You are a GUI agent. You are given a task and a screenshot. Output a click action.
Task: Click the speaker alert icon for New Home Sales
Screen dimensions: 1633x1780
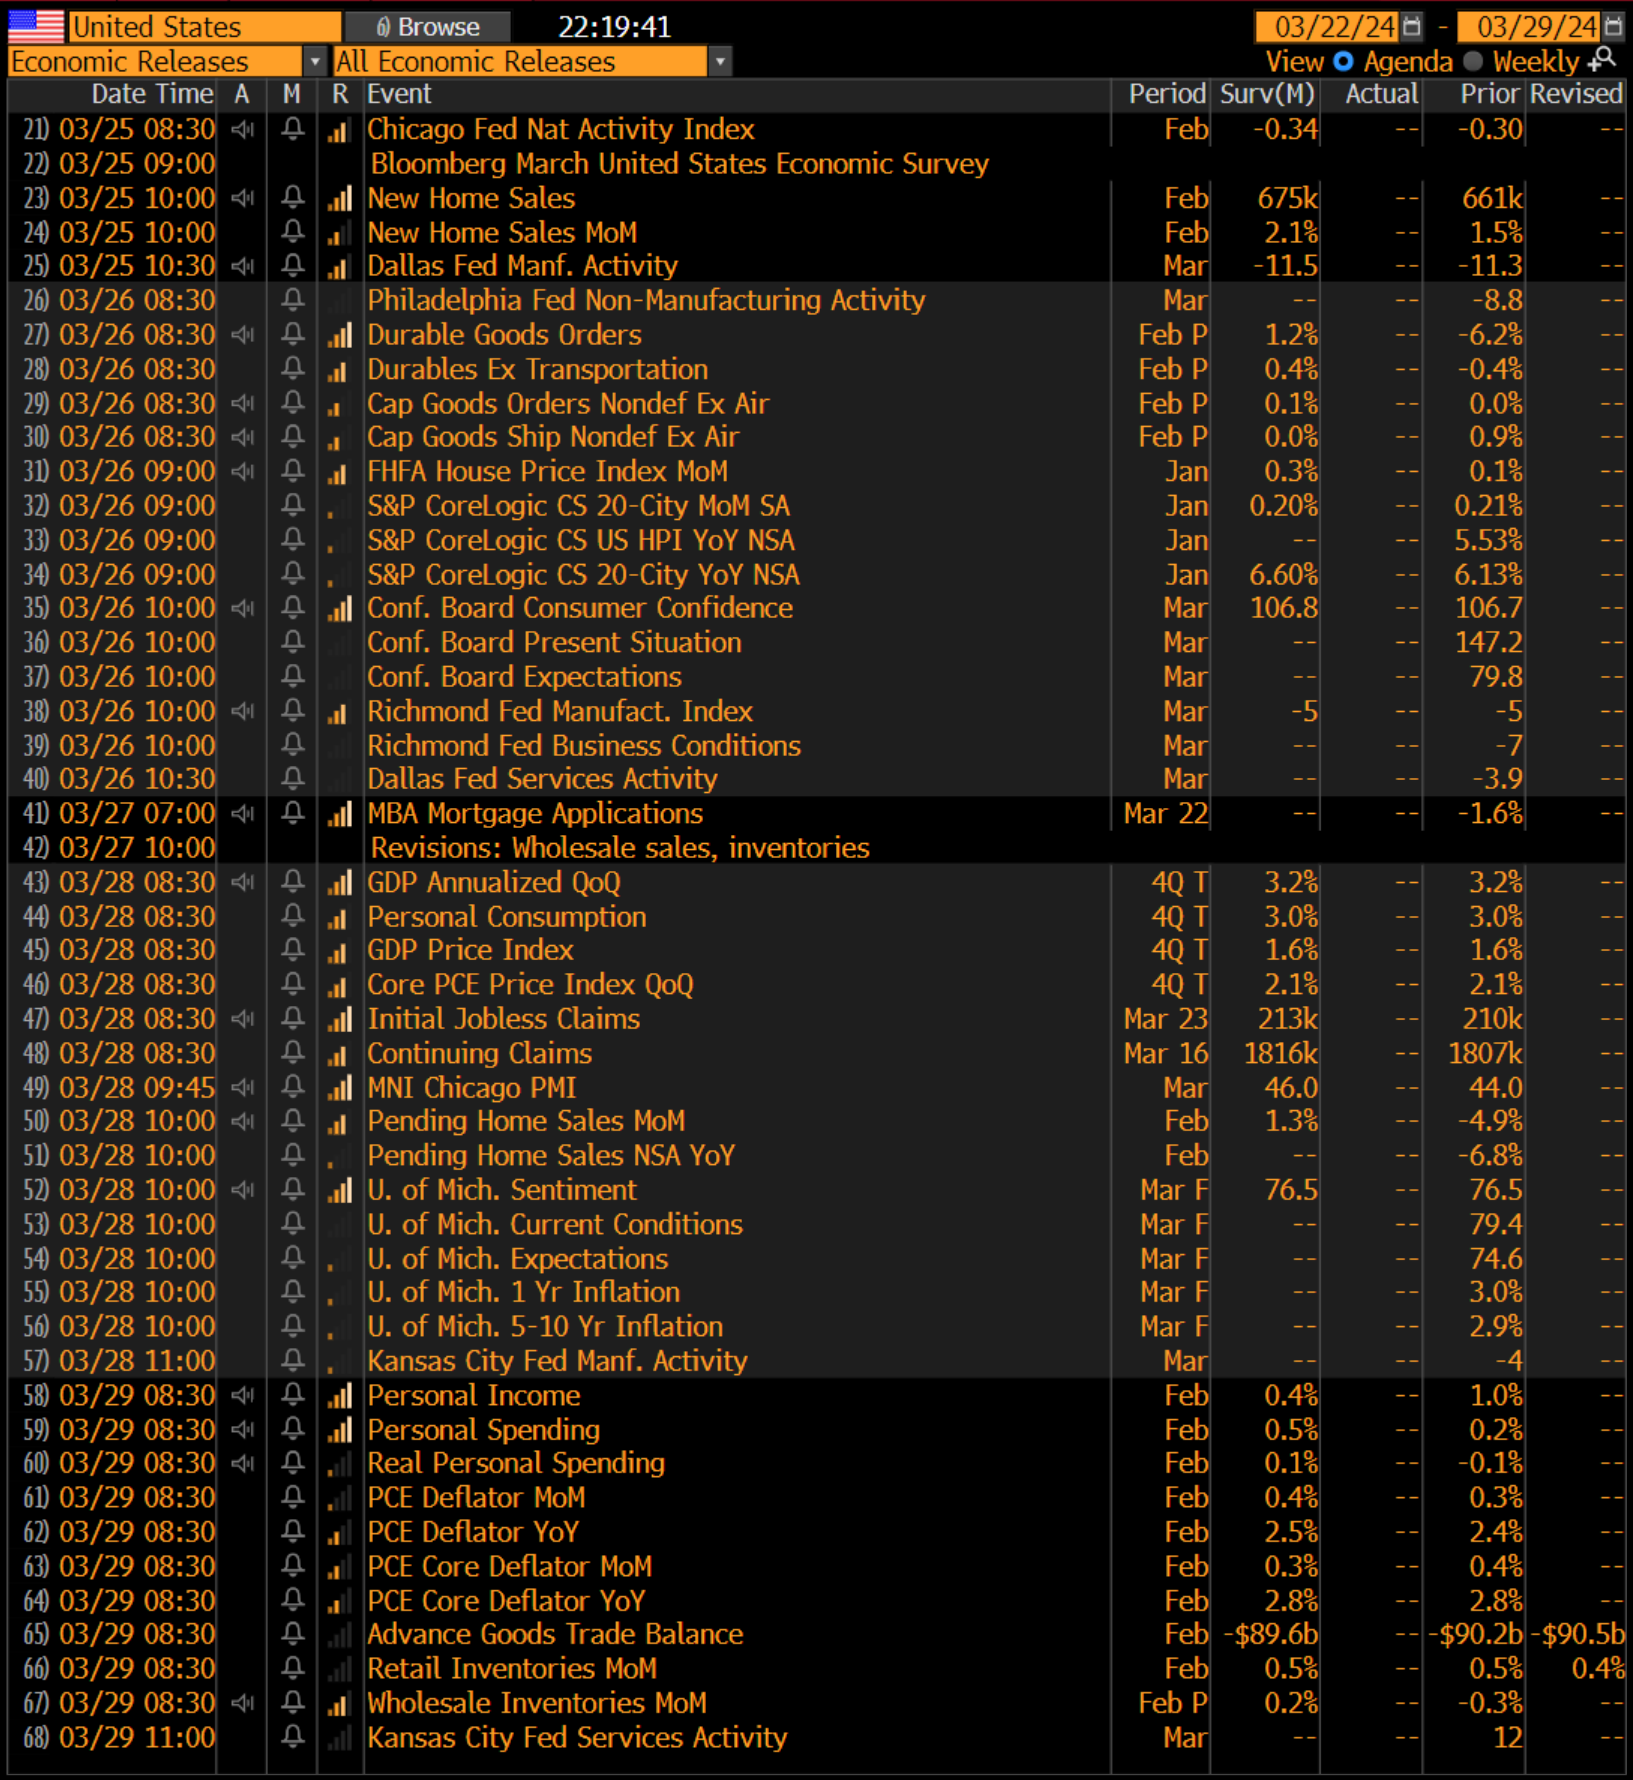pos(242,198)
